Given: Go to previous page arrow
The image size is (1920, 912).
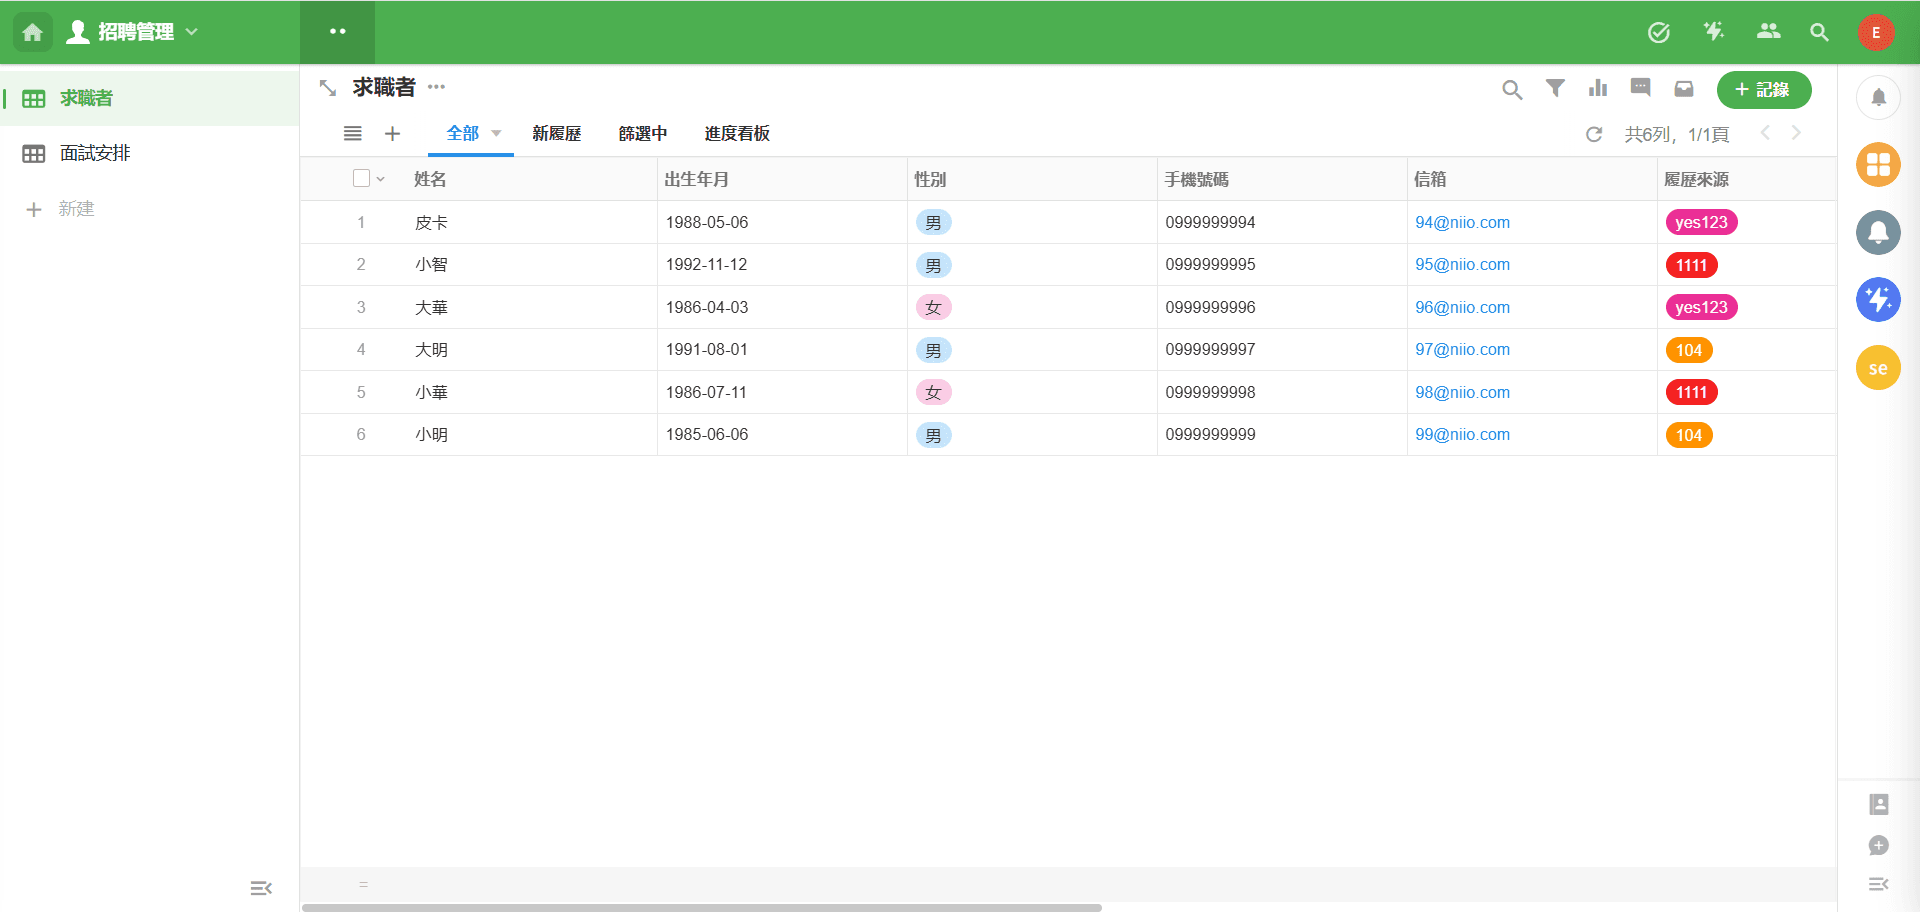Looking at the screenshot, I should click(x=1765, y=132).
